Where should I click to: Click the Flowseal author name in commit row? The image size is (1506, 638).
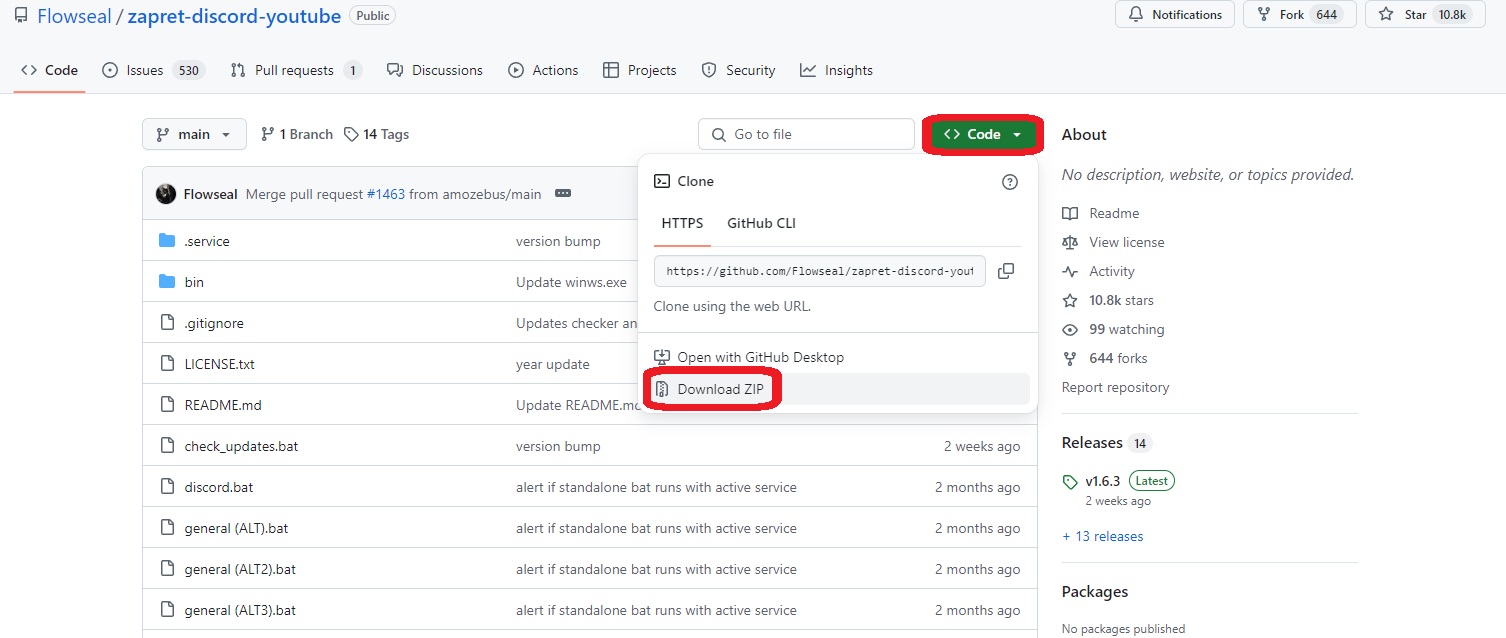point(211,194)
